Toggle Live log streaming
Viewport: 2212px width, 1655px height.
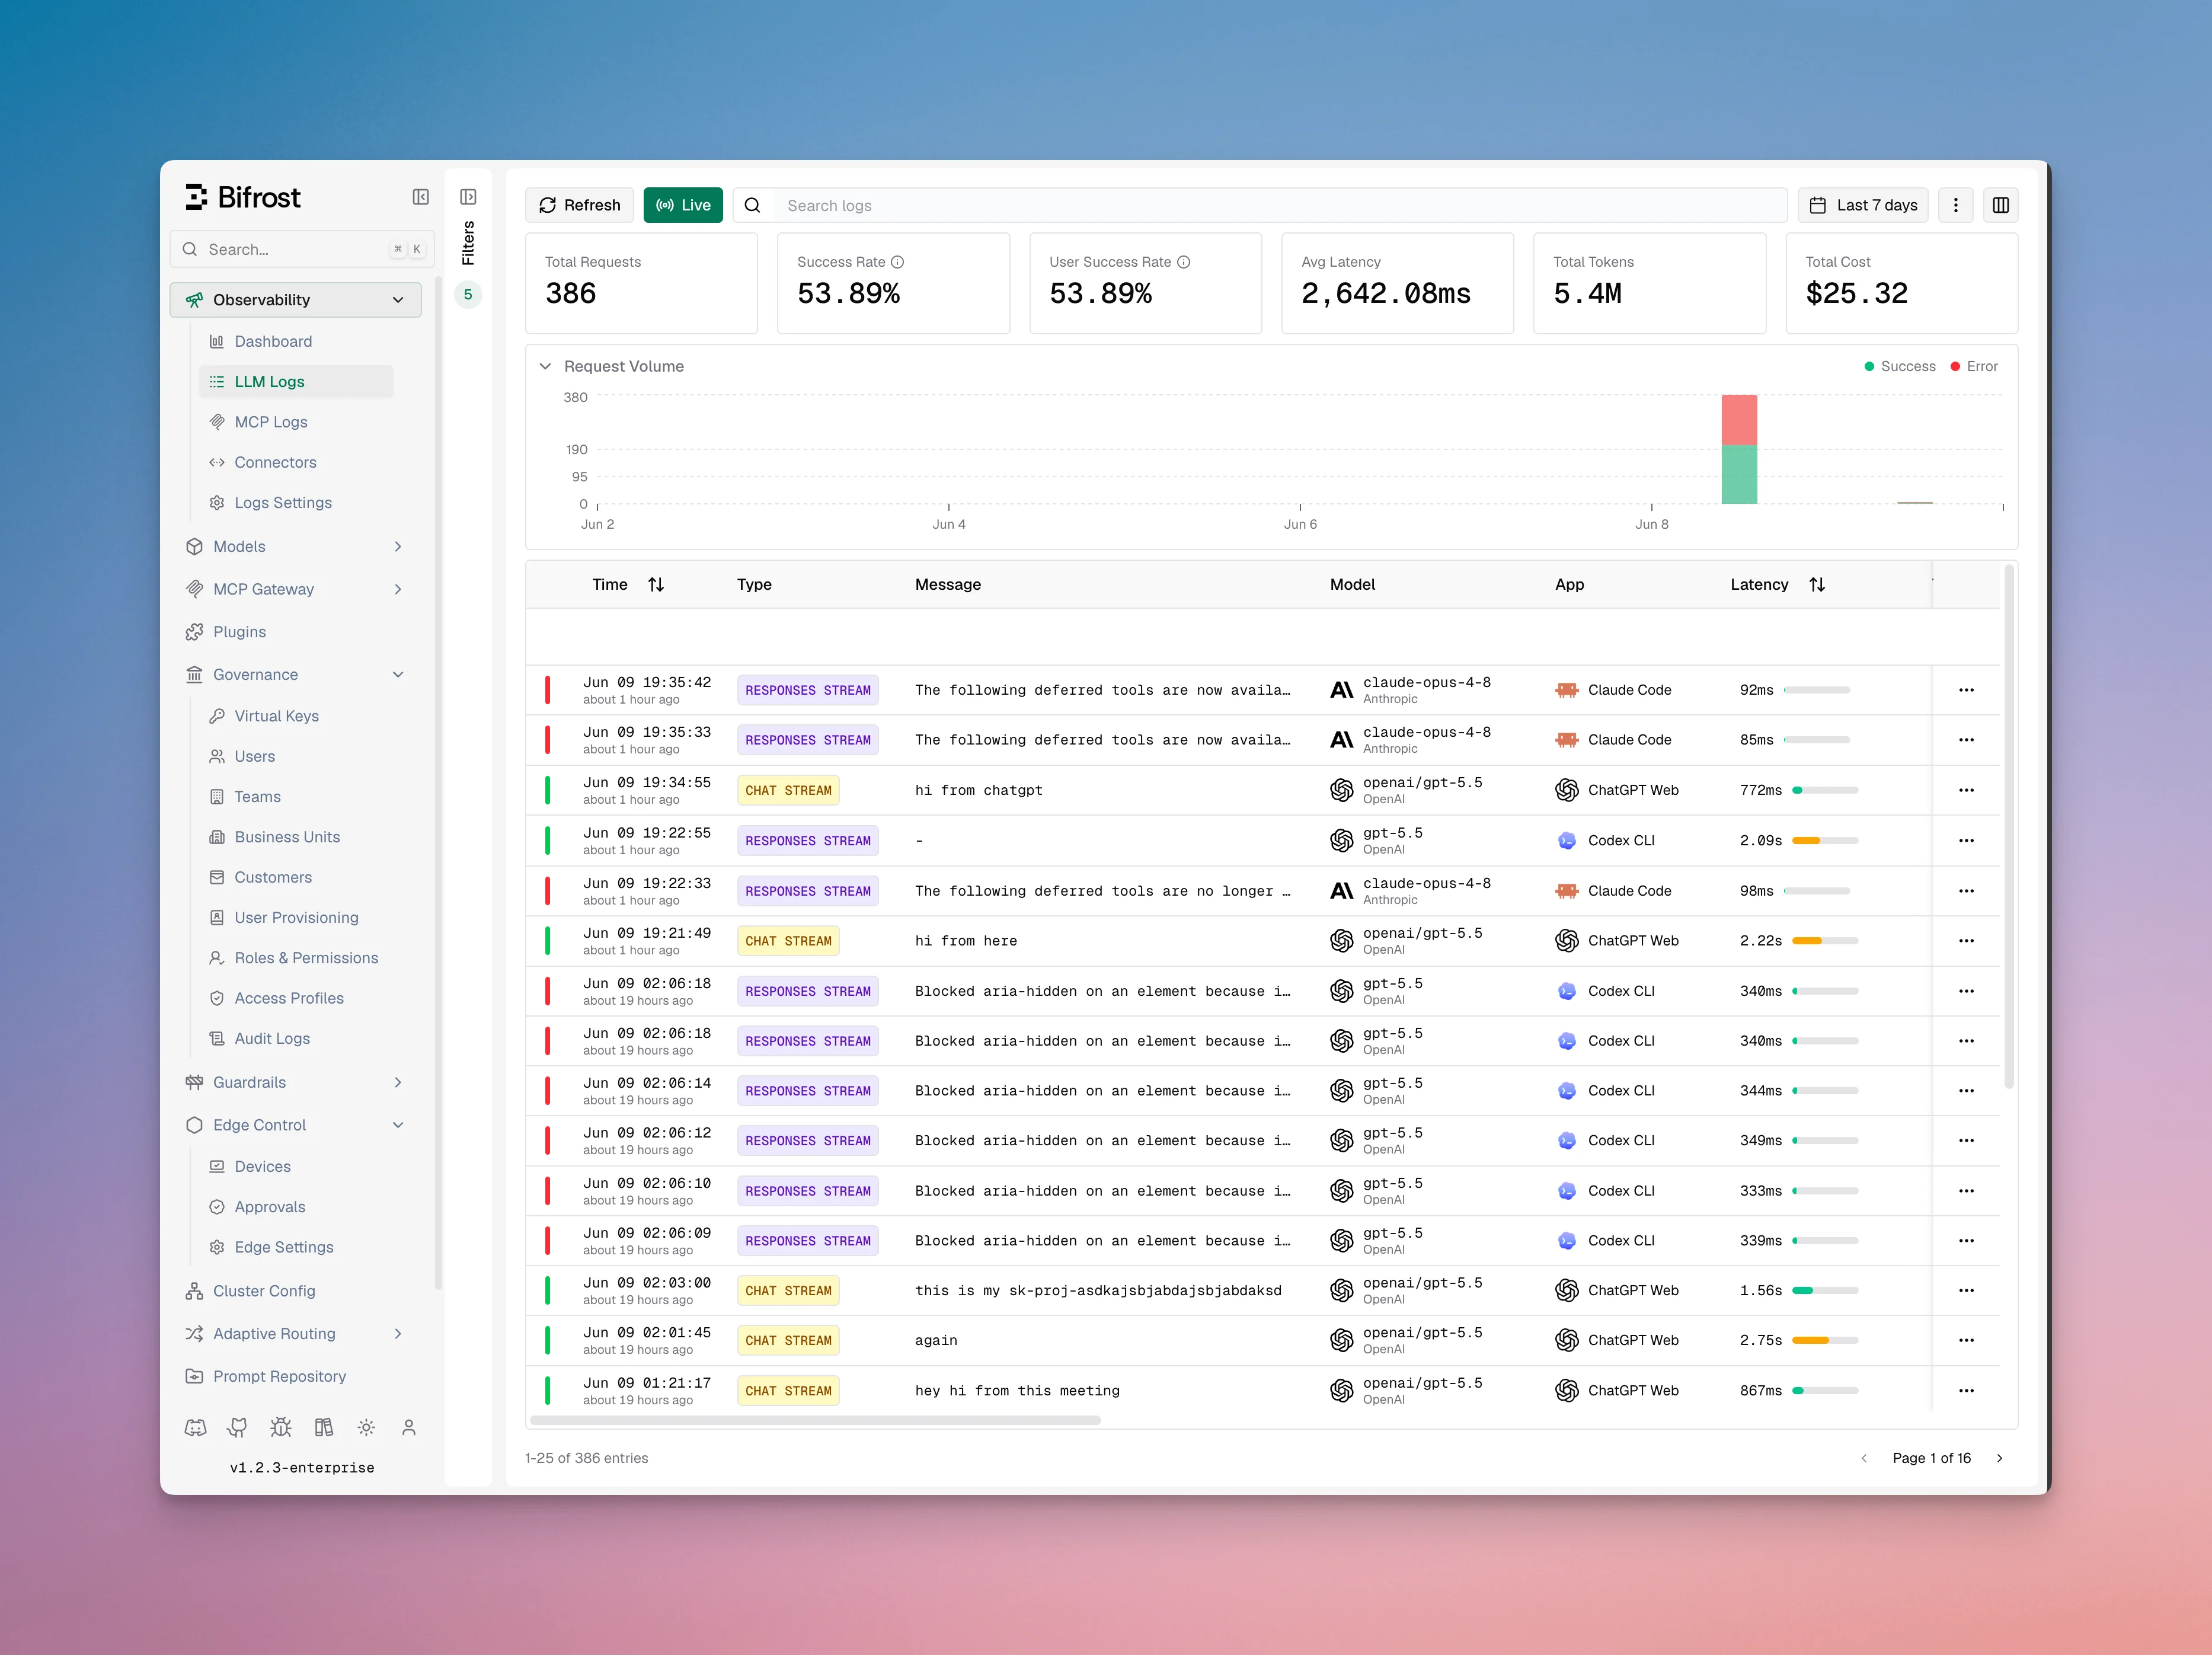[683, 205]
